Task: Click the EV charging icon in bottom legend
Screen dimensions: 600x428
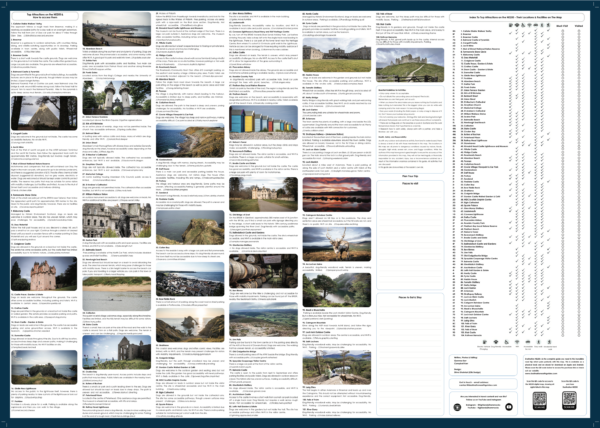Action: point(484,342)
